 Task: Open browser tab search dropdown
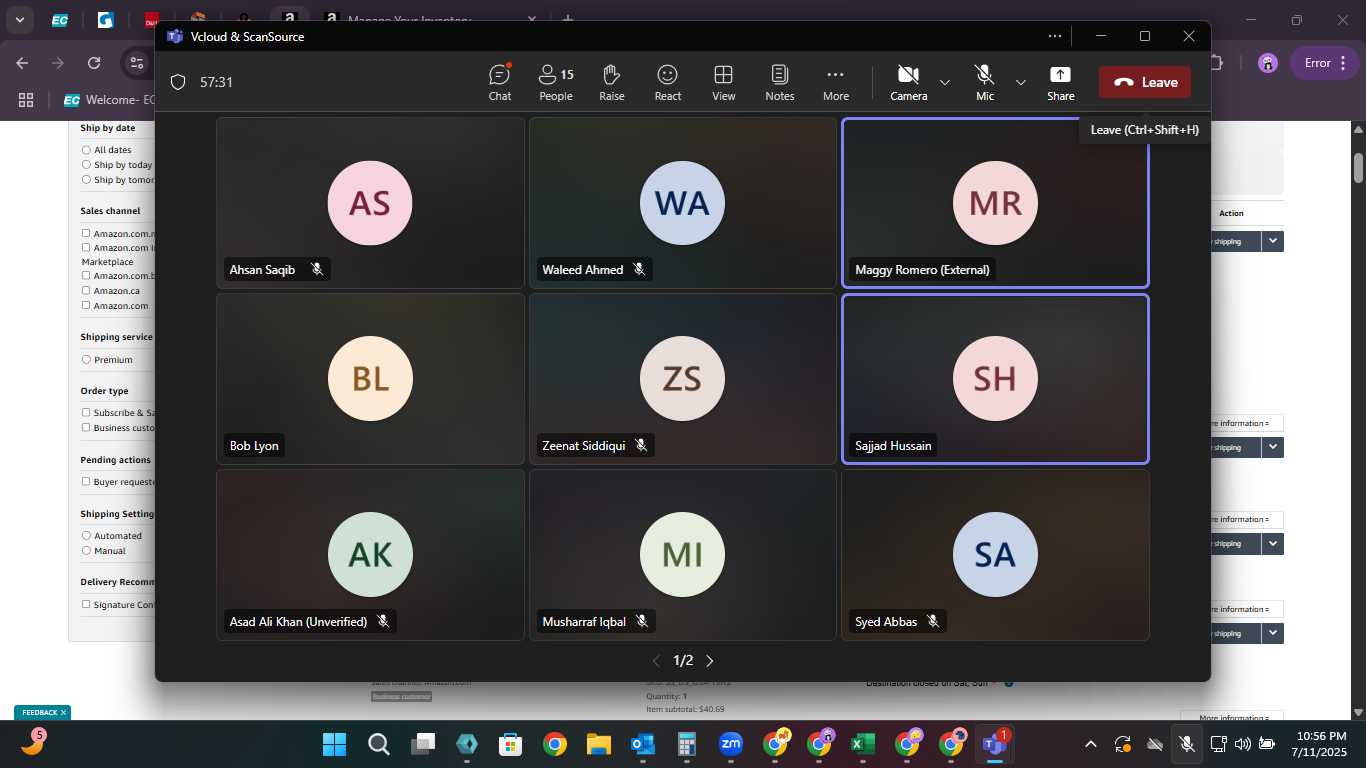[19, 19]
